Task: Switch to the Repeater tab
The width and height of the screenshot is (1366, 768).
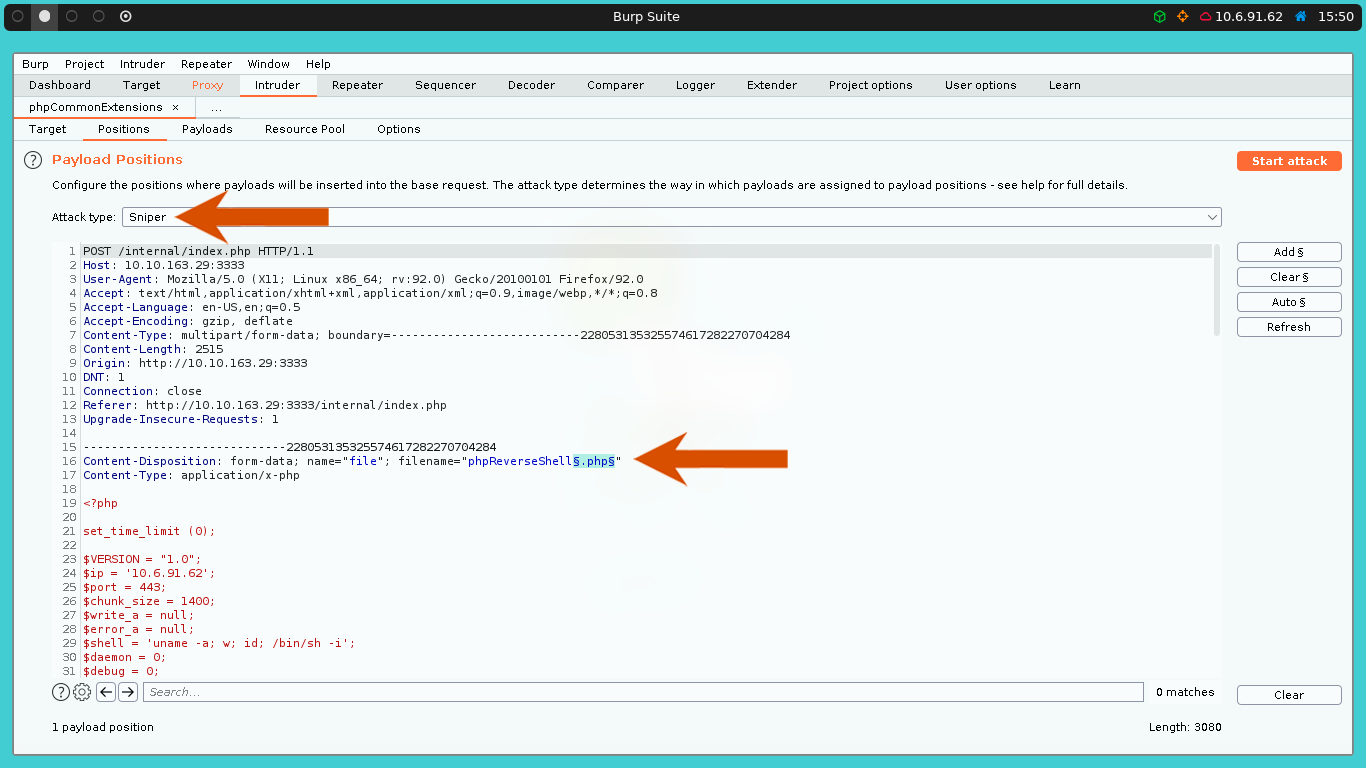Action: click(x=357, y=85)
